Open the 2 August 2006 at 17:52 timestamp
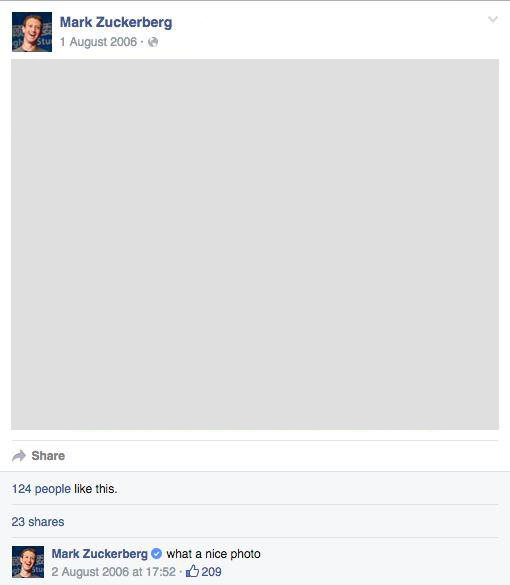This screenshot has height=585, width=510. click(113, 572)
